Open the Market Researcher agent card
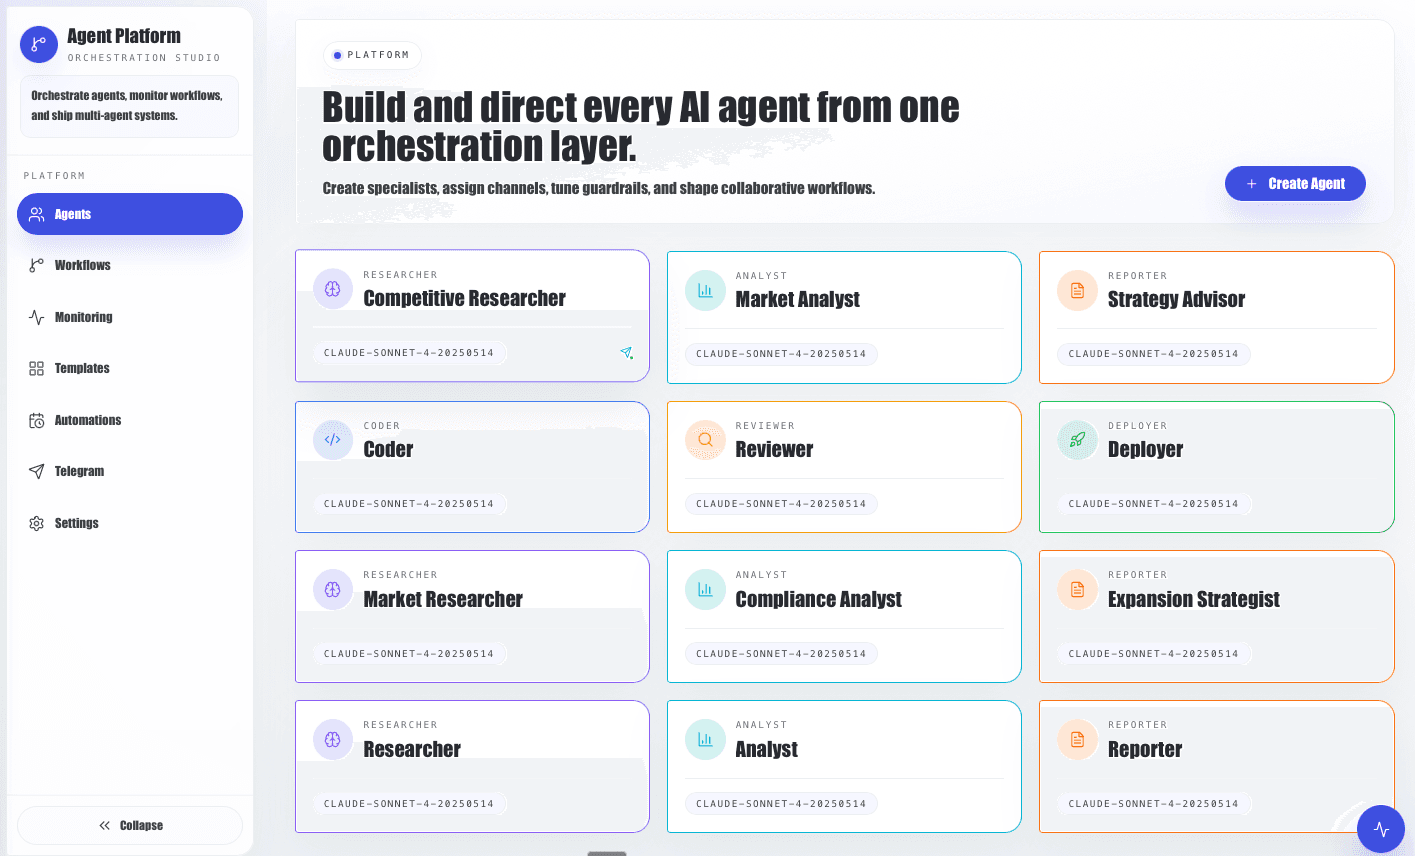The image size is (1415, 856). (472, 616)
